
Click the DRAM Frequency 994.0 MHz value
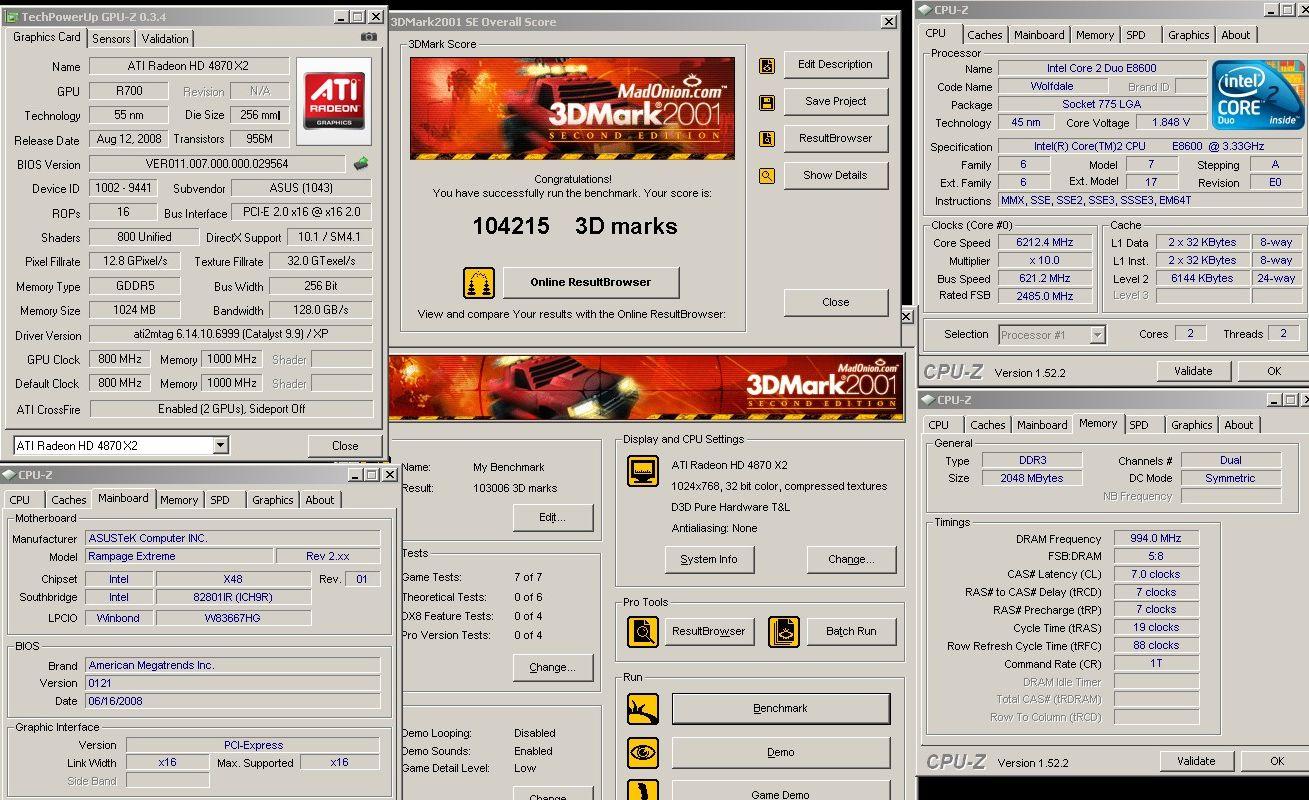point(1156,539)
